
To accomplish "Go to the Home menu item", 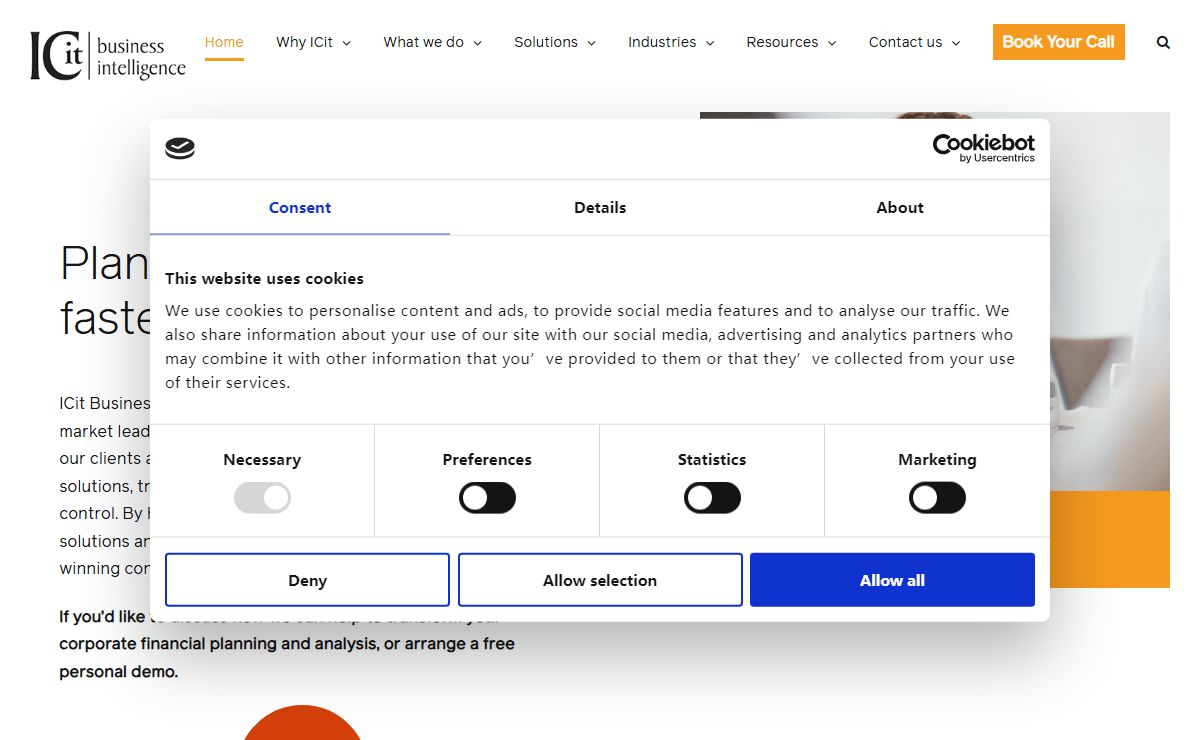I will [x=224, y=42].
